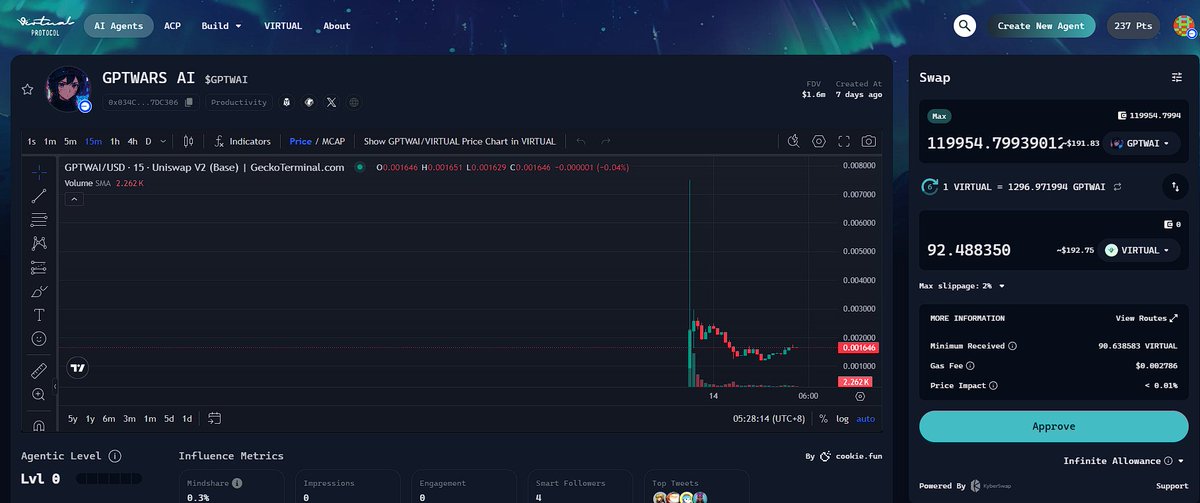Toggle auto scale on chart
The width and height of the screenshot is (1200, 503).
coord(866,419)
